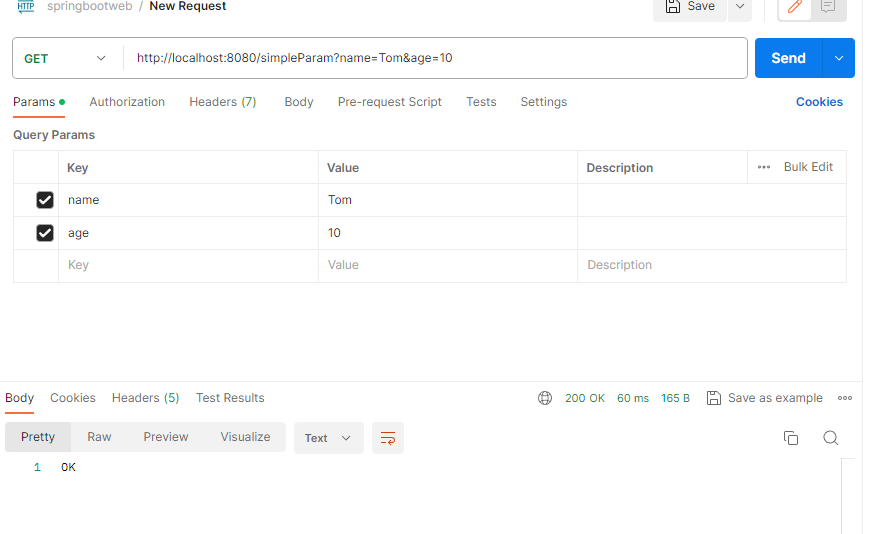This screenshot has height=534, width=871.
Task: Open the Cookies link
Action: coord(819,102)
